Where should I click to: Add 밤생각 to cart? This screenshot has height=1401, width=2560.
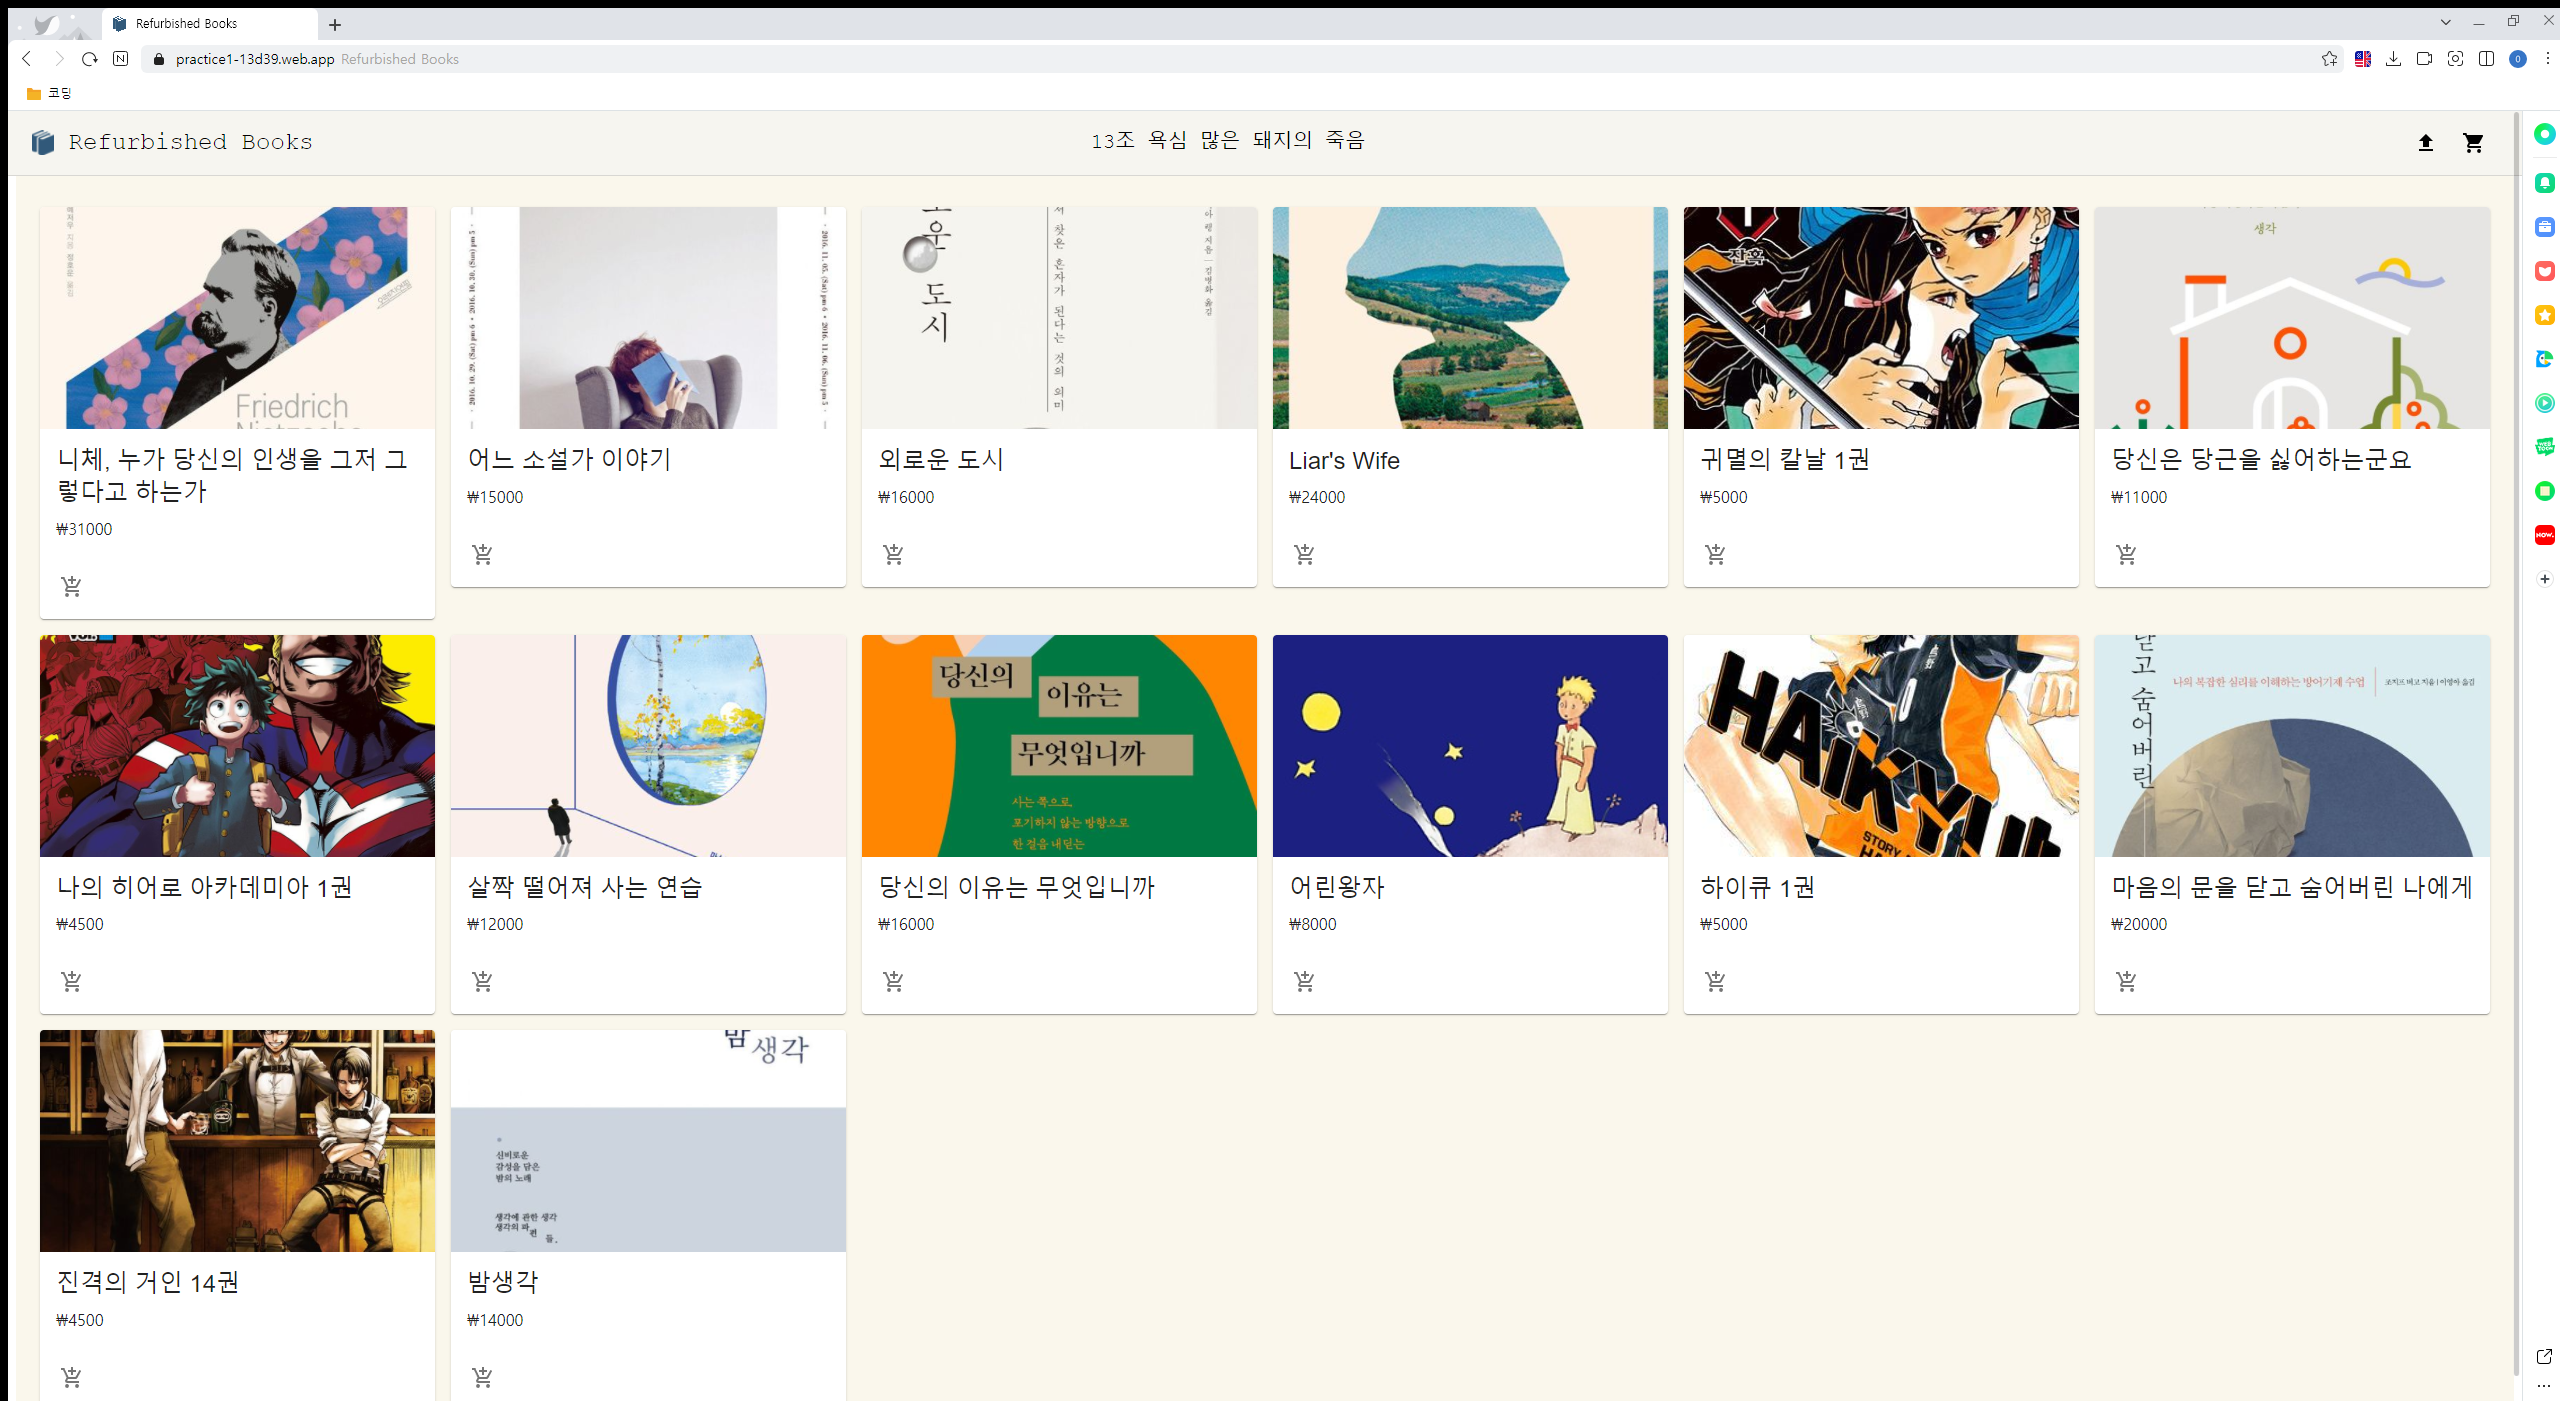[x=483, y=1376]
